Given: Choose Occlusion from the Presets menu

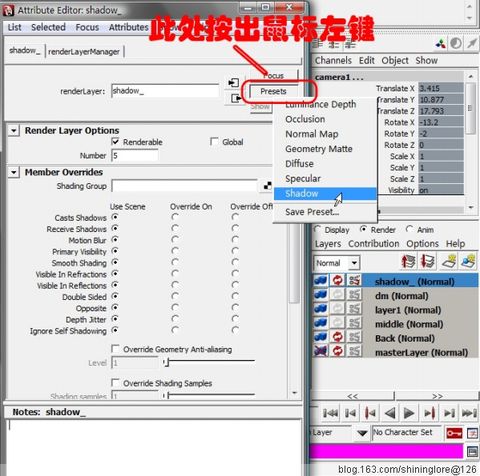Looking at the screenshot, I should coord(325,119).
